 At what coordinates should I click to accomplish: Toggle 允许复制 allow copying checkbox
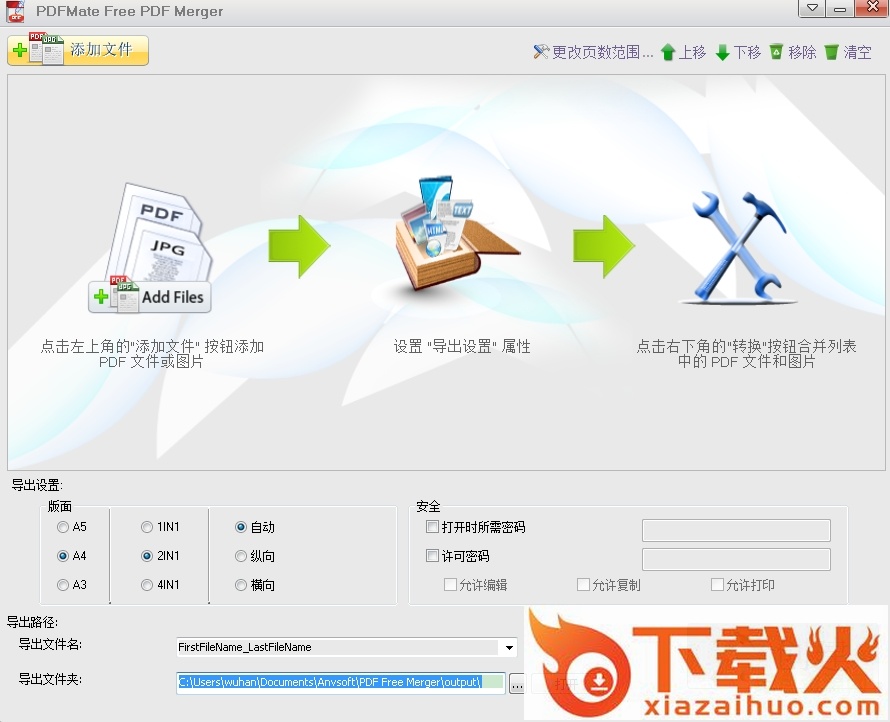pos(583,585)
